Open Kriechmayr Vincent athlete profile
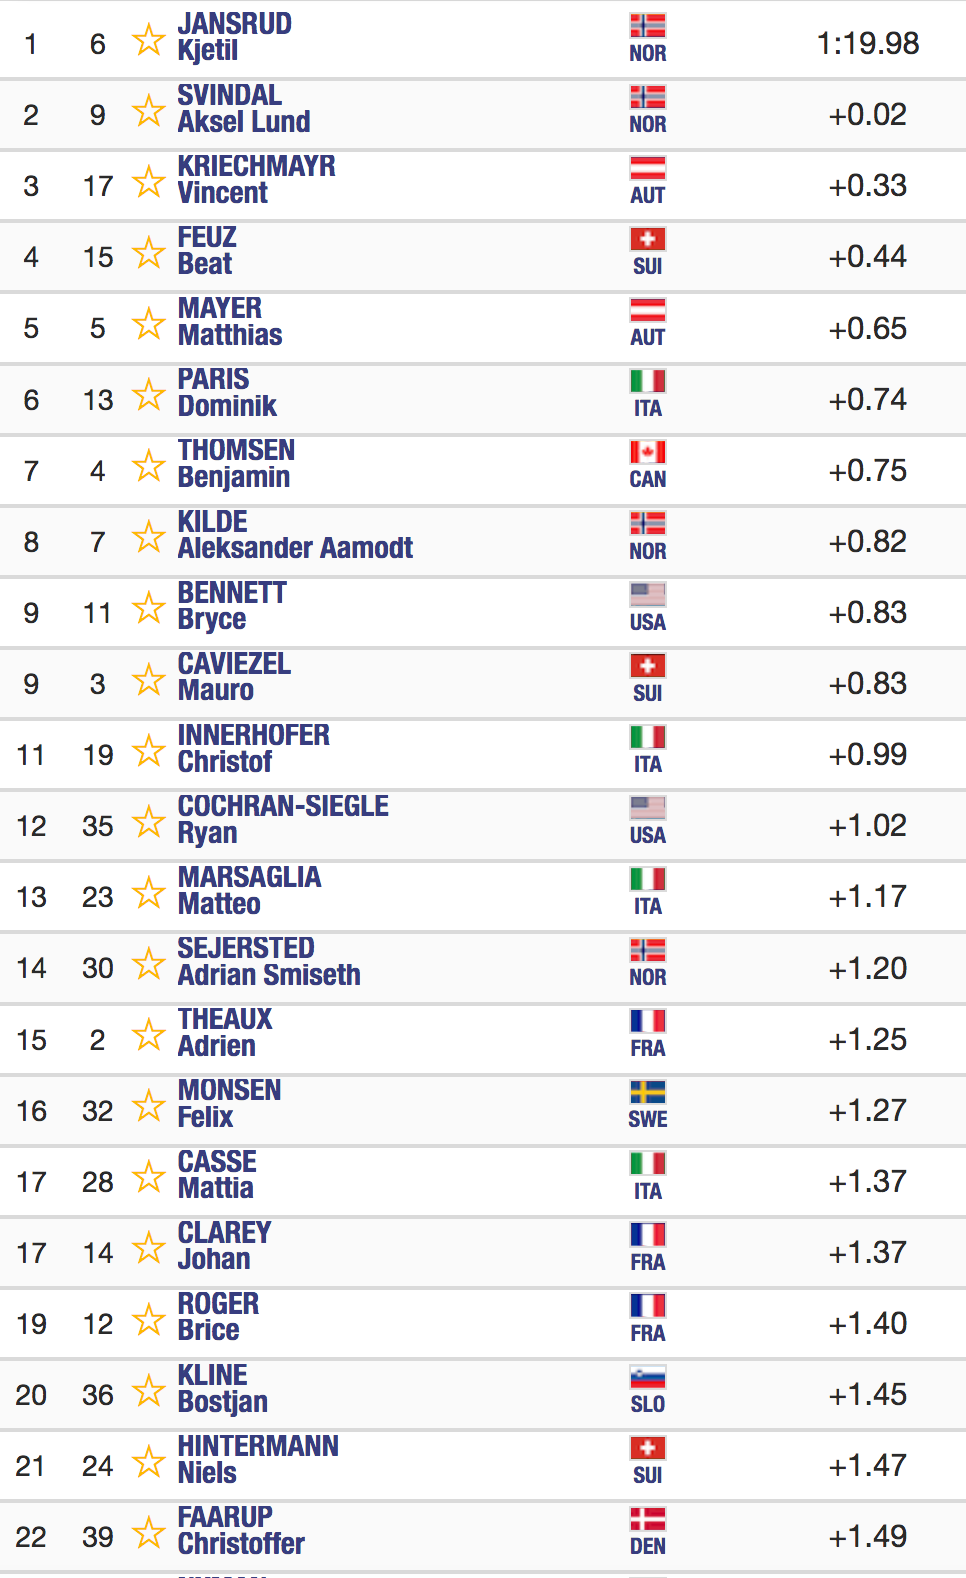Image resolution: width=966 pixels, height=1578 pixels. point(256,180)
